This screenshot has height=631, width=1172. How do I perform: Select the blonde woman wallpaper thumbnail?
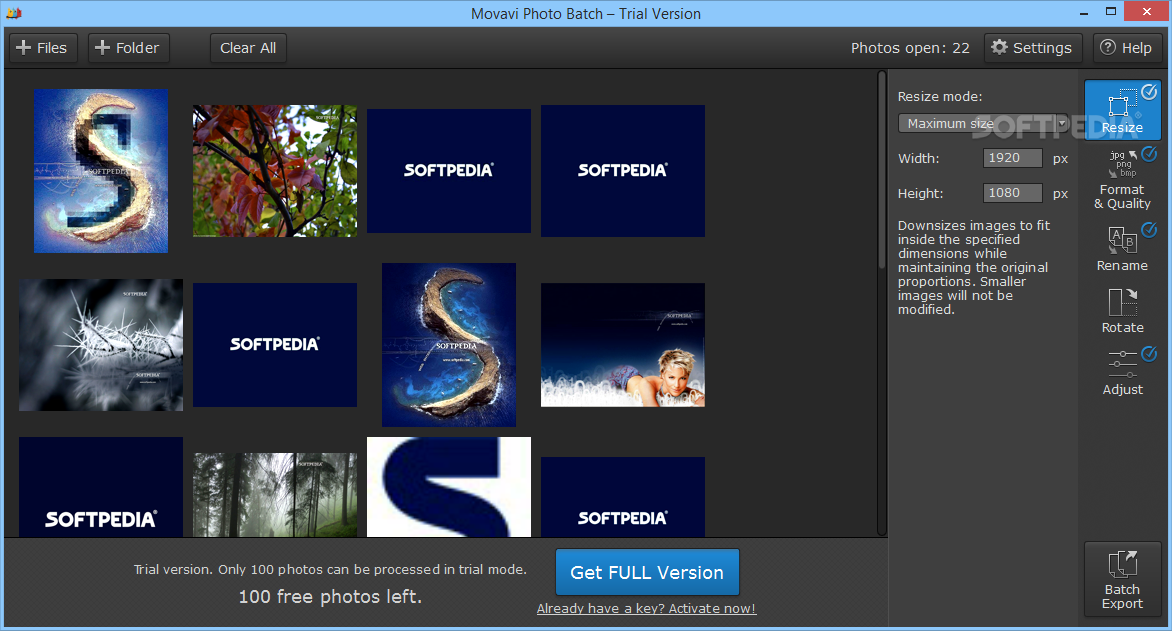point(623,345)
